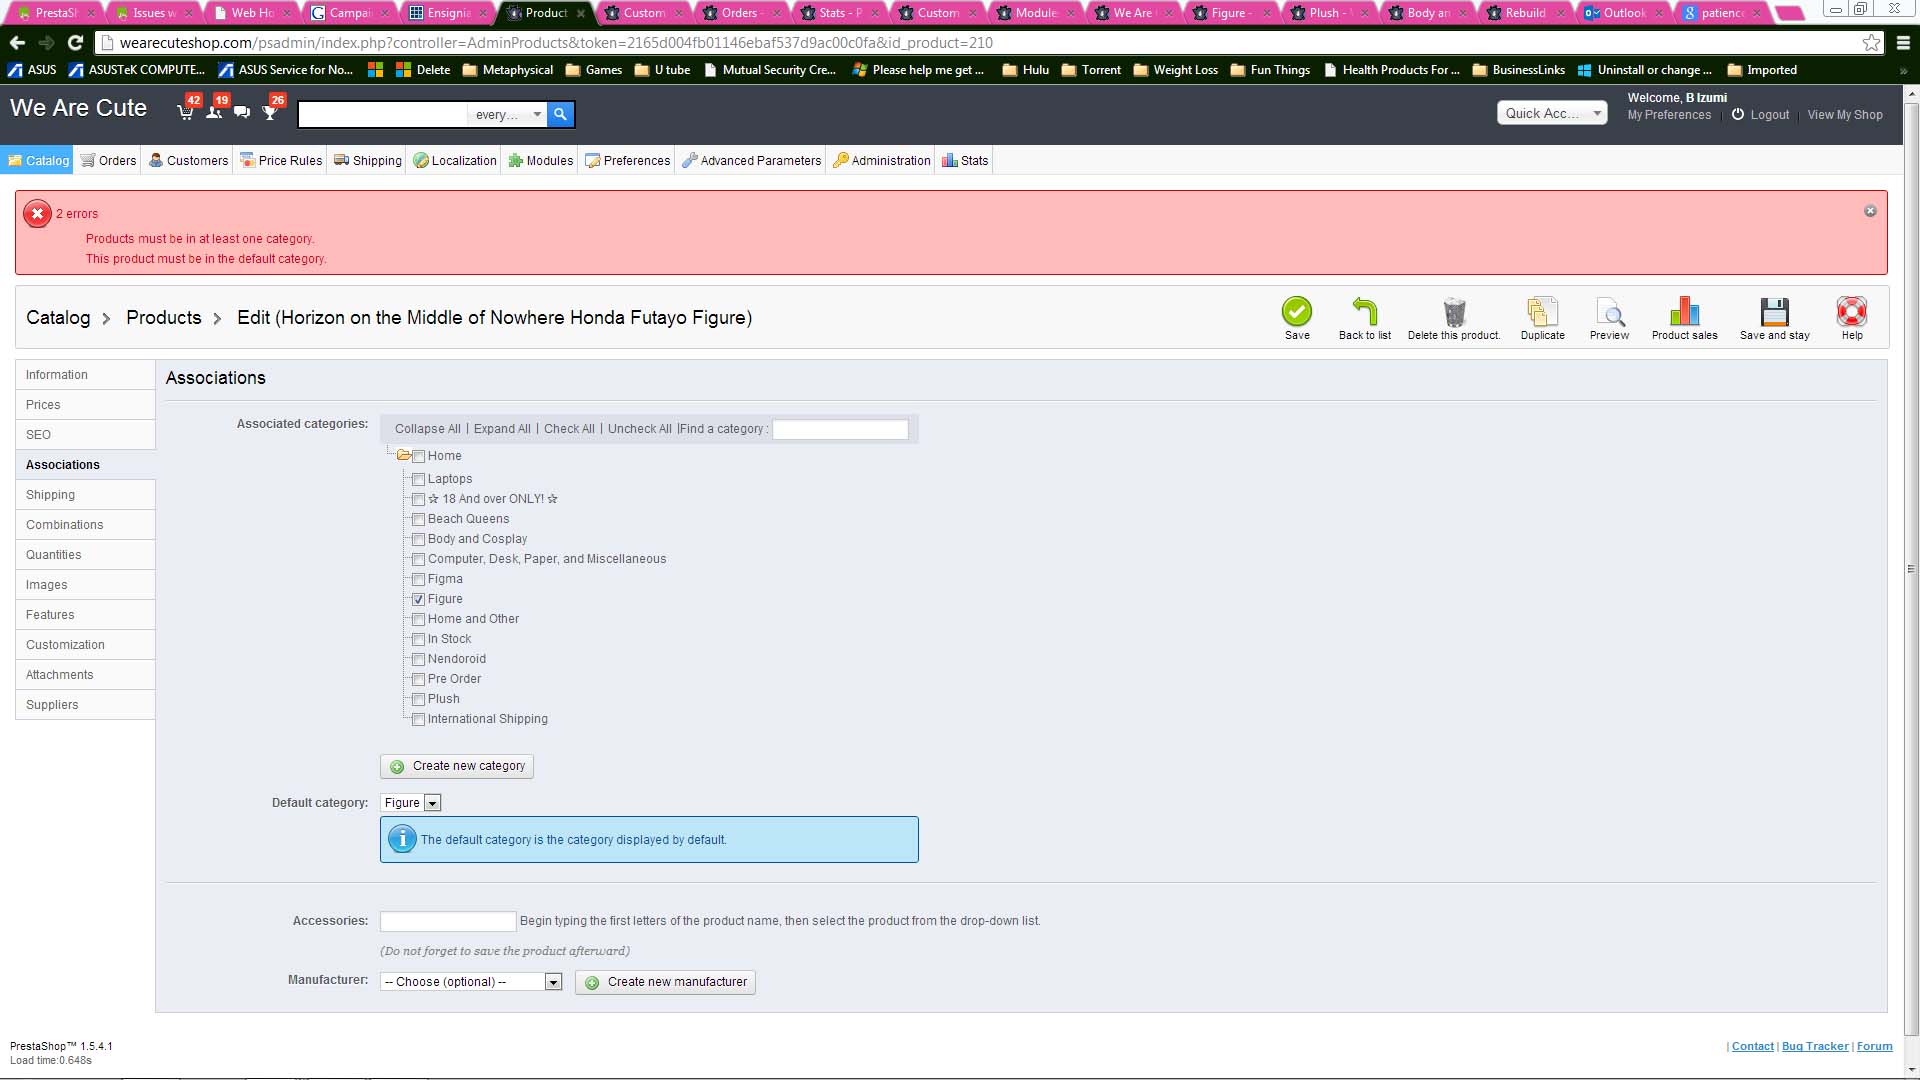Open the Default category dropdown
This screenshot has height=1080, width=1920.
[411, 803]
